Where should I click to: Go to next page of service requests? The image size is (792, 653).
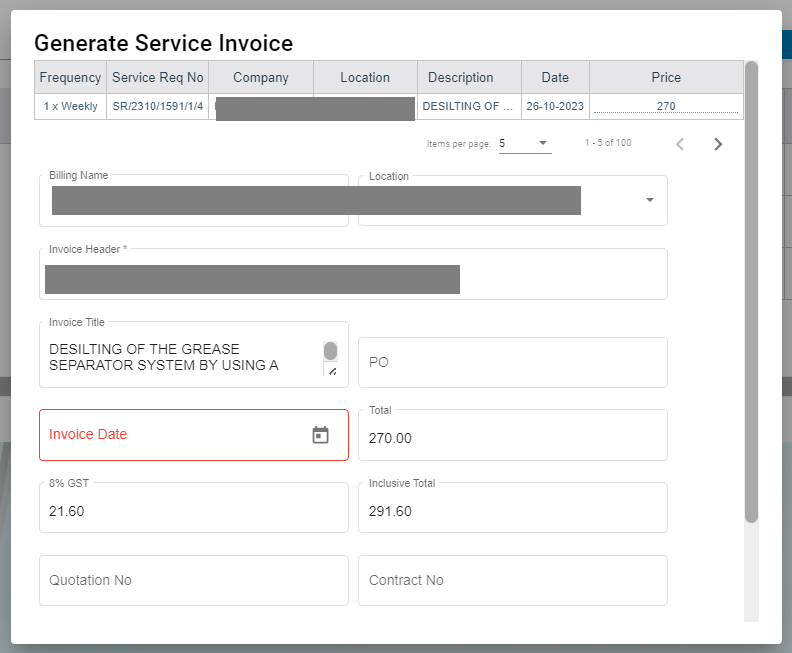point(718,144)
